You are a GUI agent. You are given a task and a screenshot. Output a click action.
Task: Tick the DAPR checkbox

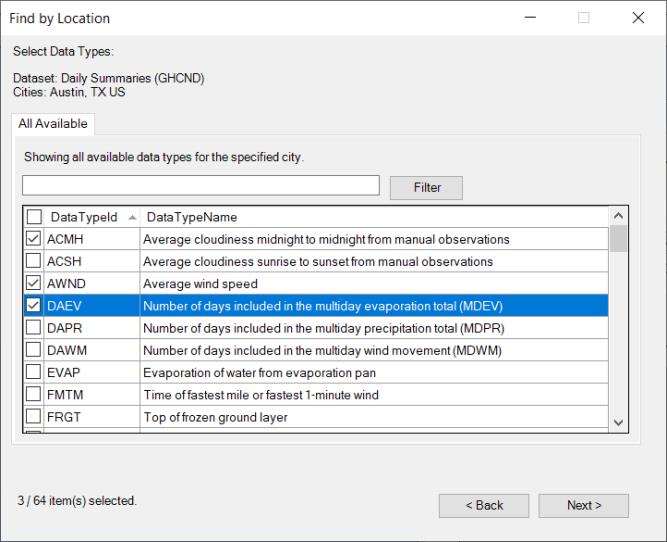click(x=34, y=327)
